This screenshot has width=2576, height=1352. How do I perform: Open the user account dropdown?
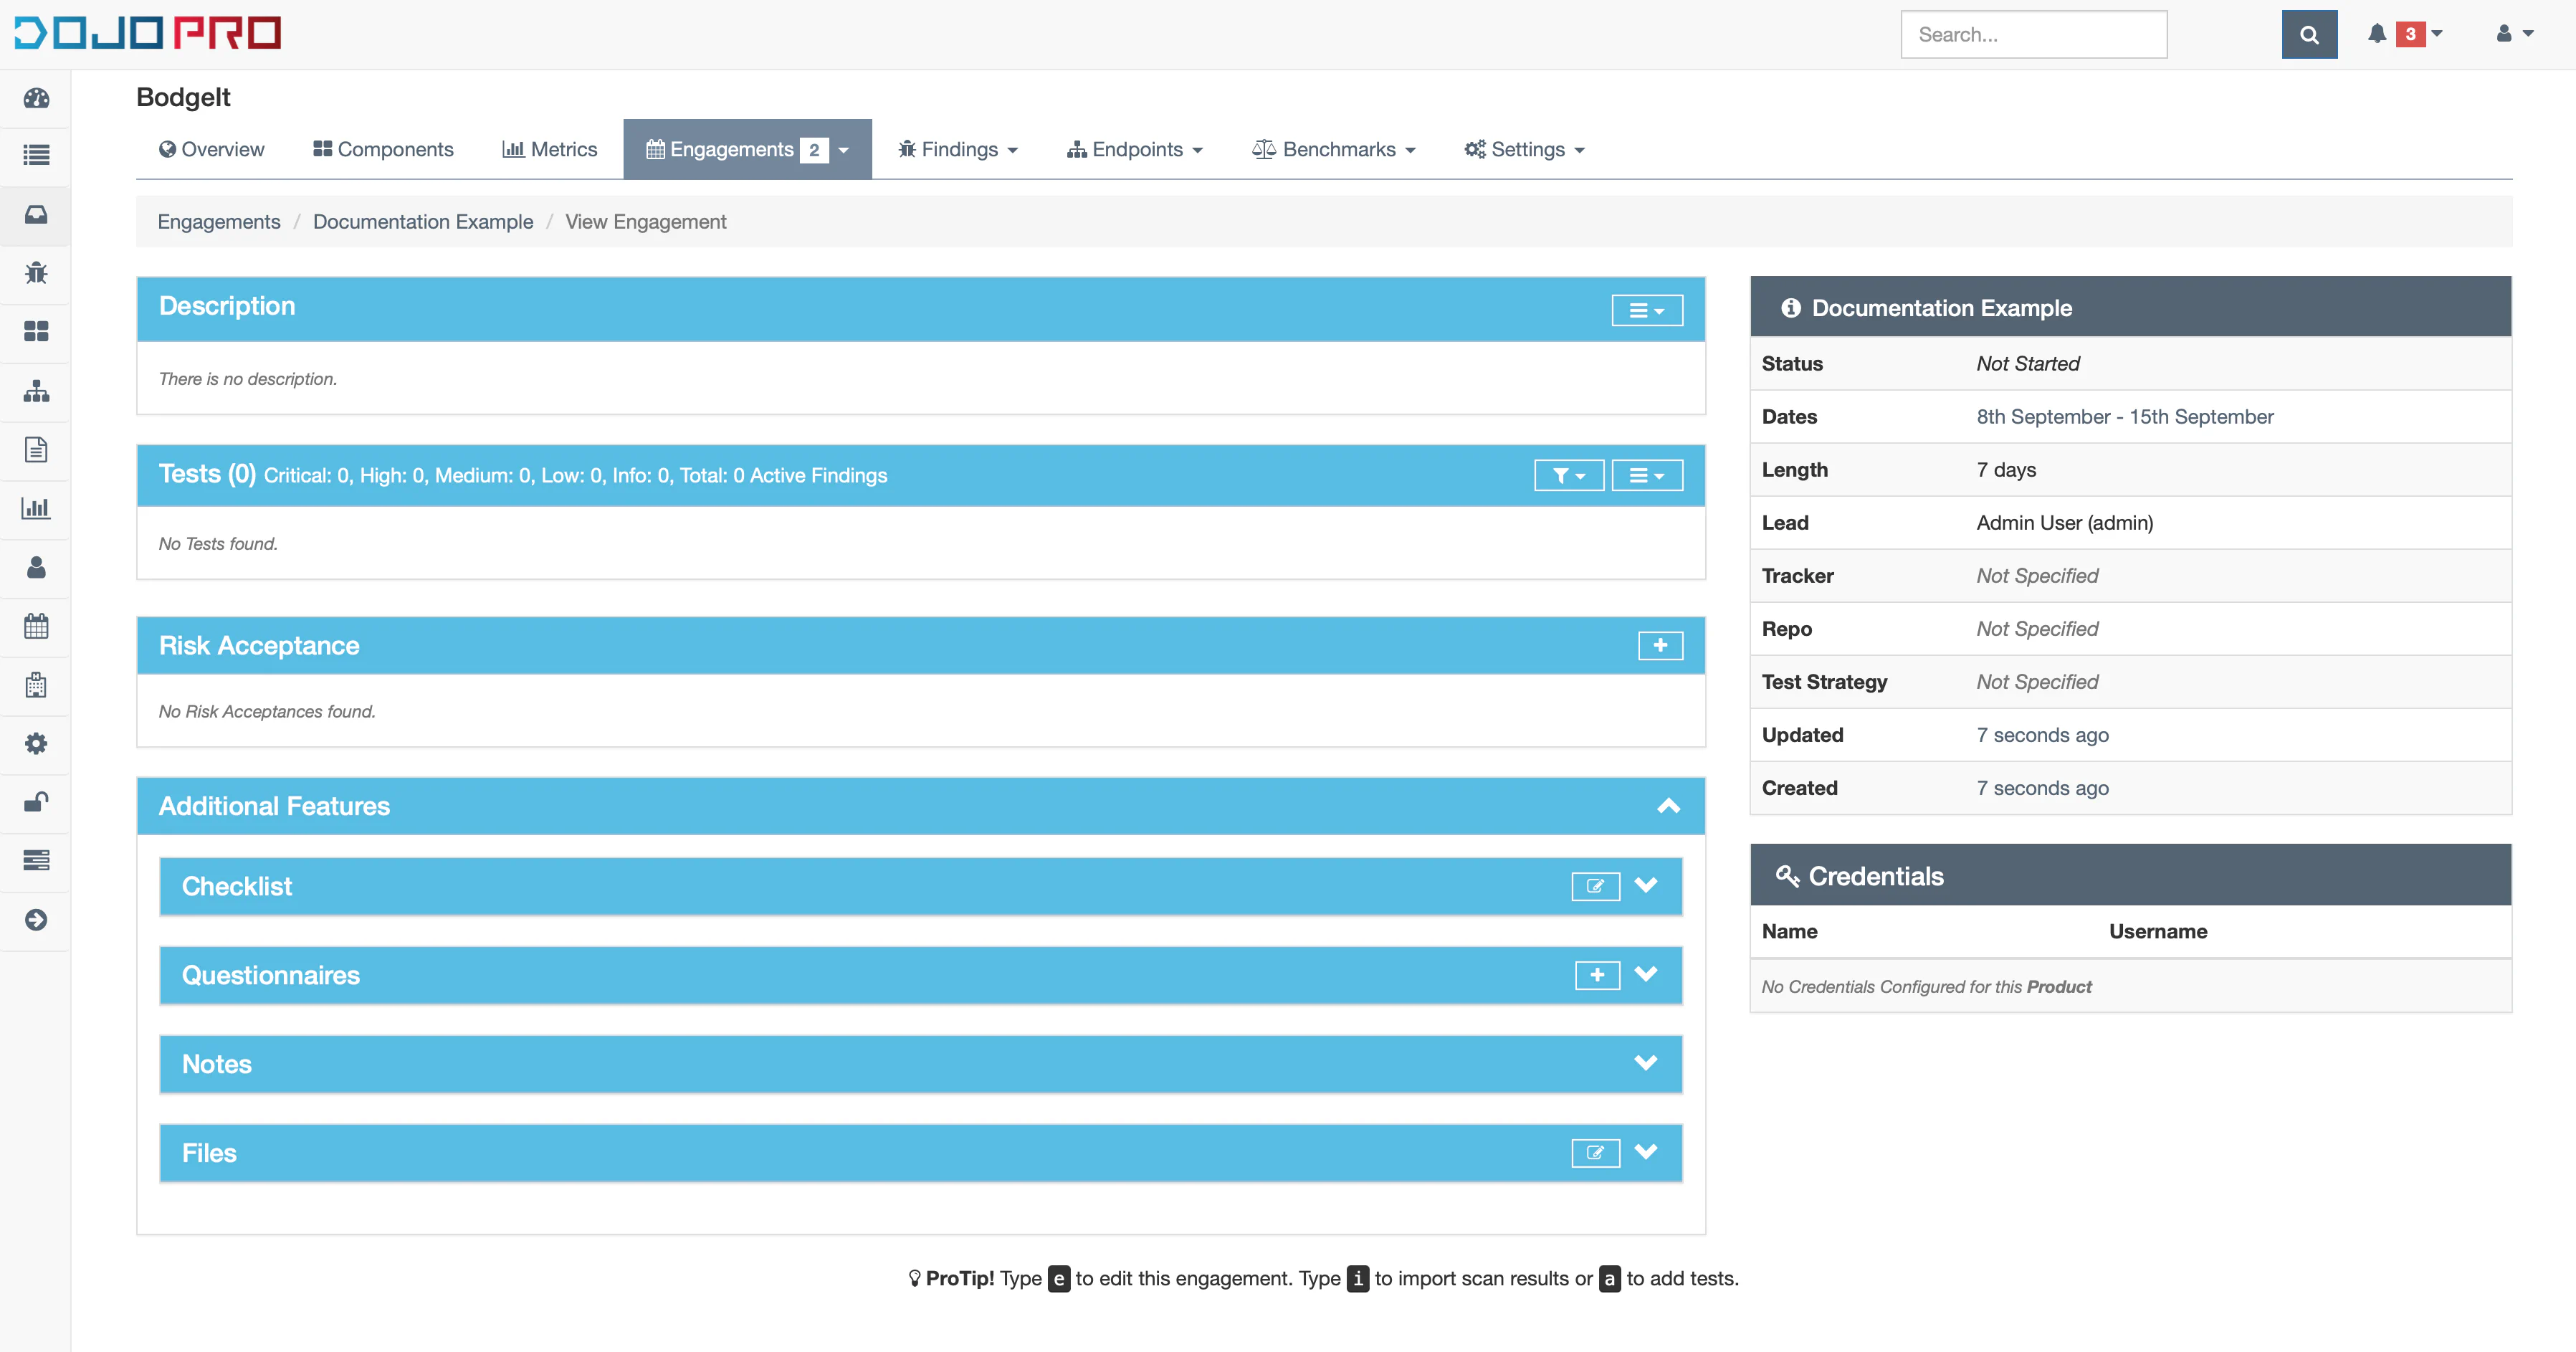coord(2514,34)
